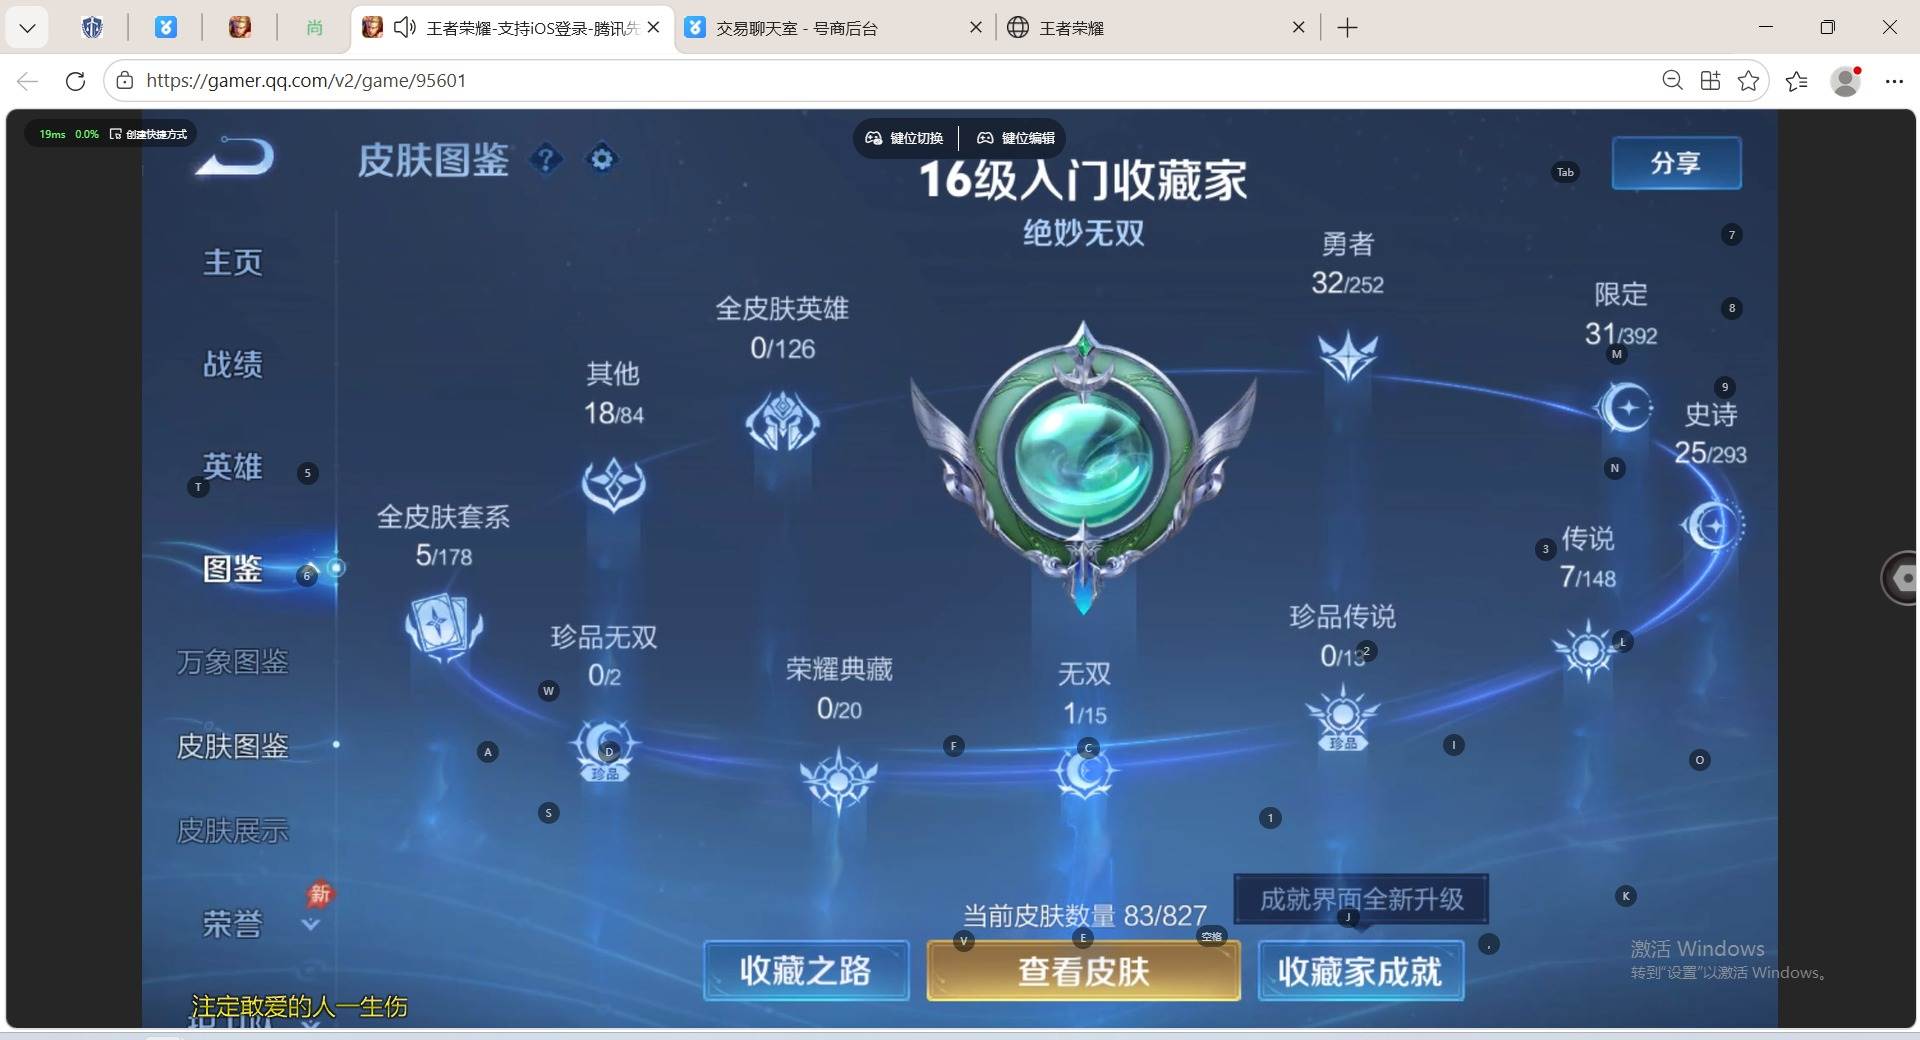Open 键位编辑 key mapping editor

[x=1016, y=138]
